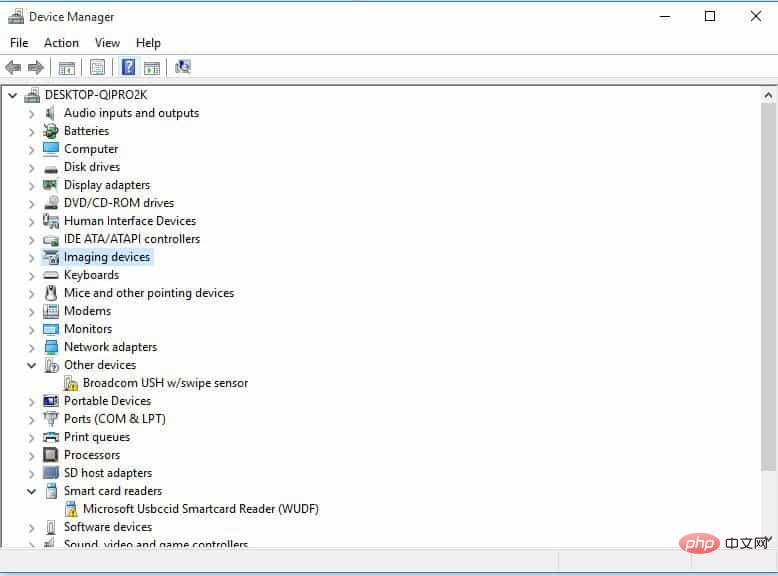
Task: Expand the Ports (COM & LPT) chevron
Action: (x=31, y=419)
